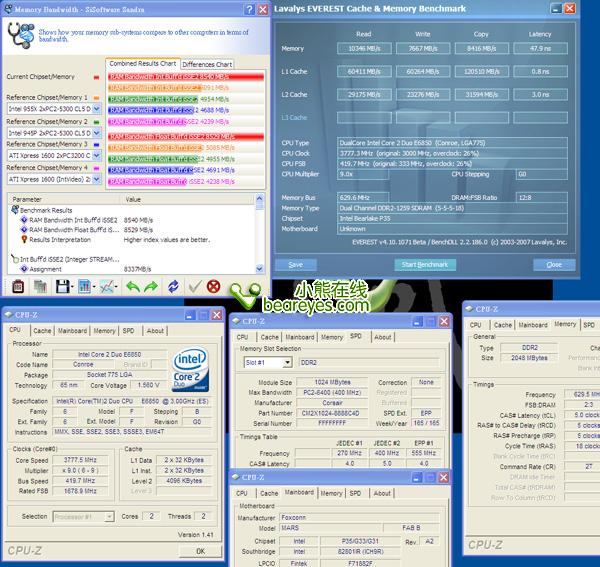Click the orange Reference Chipset/Memory 1 color marker

coord(96,98)
